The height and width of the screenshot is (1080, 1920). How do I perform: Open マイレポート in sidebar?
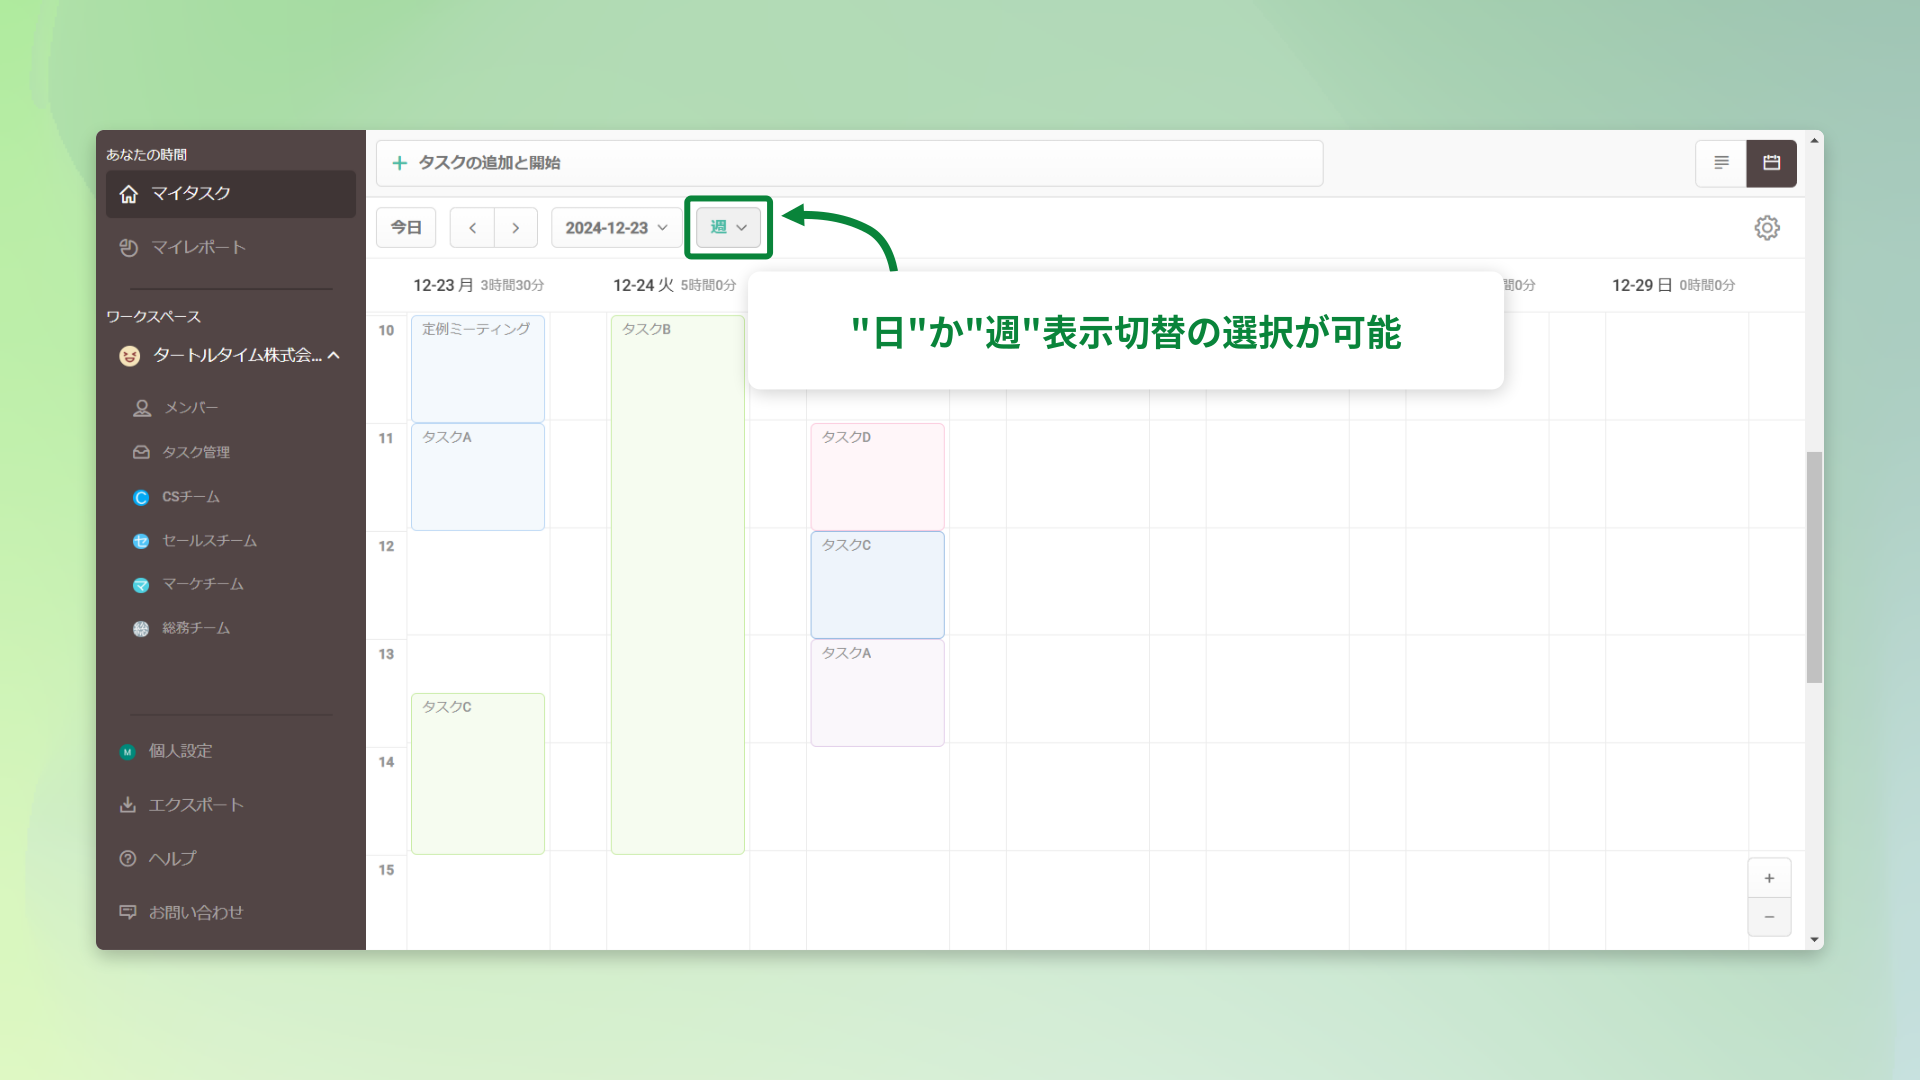point(198,247)
